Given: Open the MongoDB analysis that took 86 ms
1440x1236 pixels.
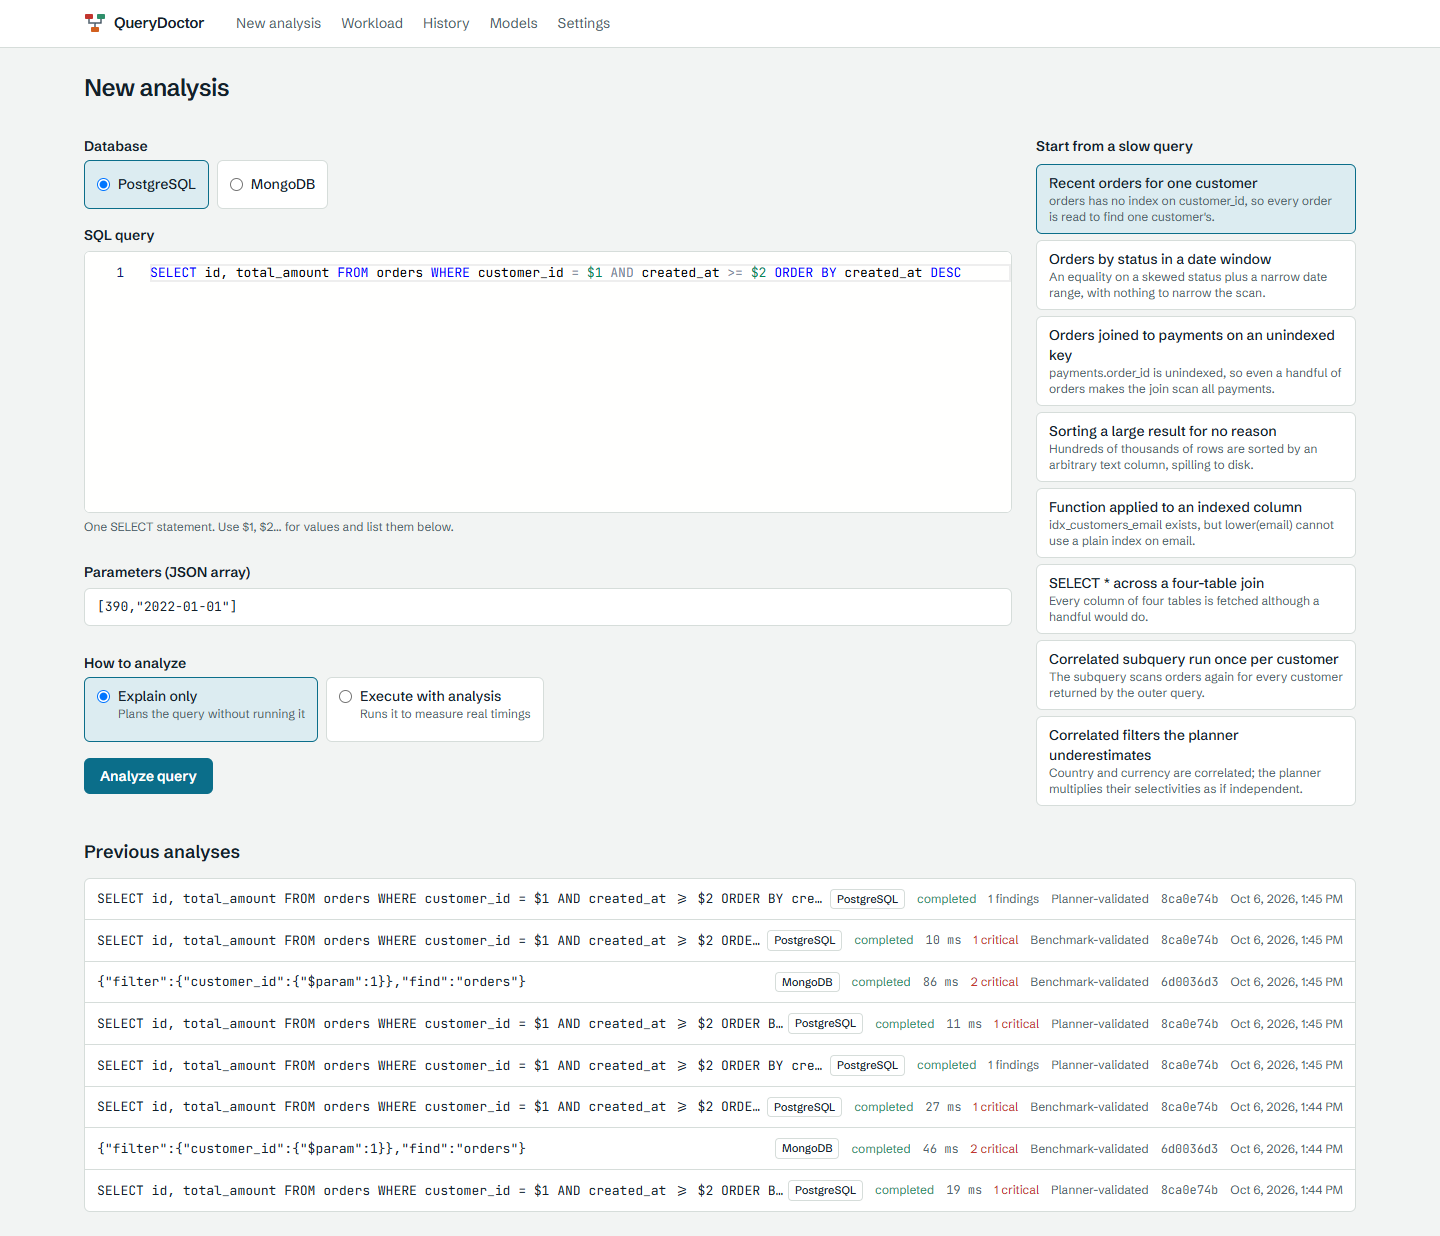Looking at the screenshot, I should point(720,982).
